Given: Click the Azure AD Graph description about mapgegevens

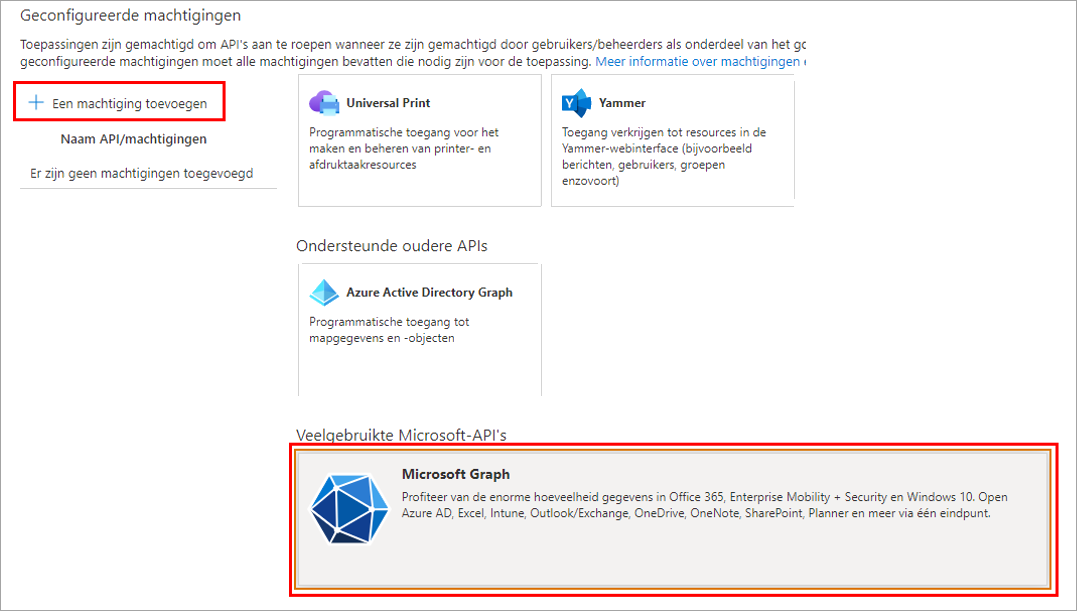Looking at the screenshot, I should 389,330.
